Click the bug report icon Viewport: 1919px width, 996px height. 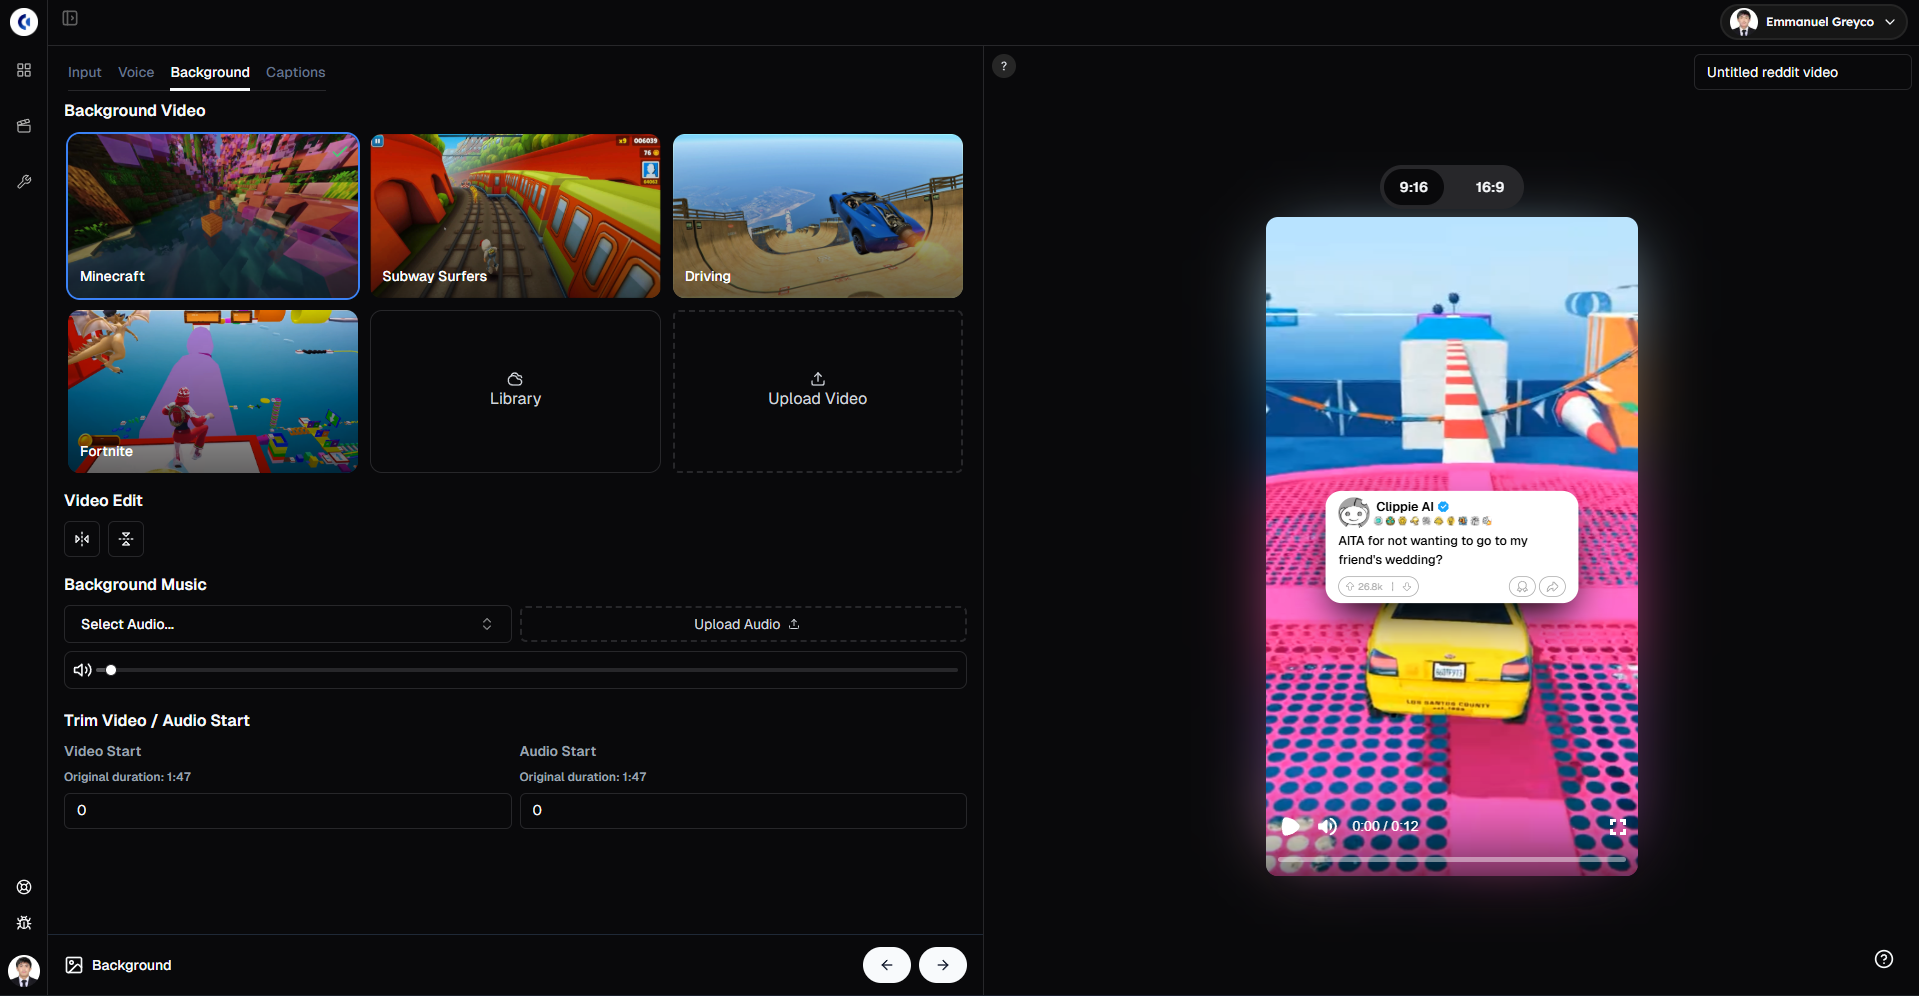pyautogui.click(x=24, y=923)
